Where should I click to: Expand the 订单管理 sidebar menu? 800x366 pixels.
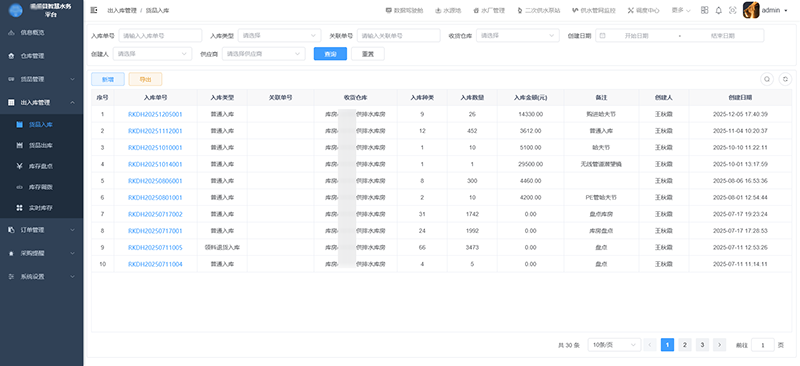[x=41, y=230]
